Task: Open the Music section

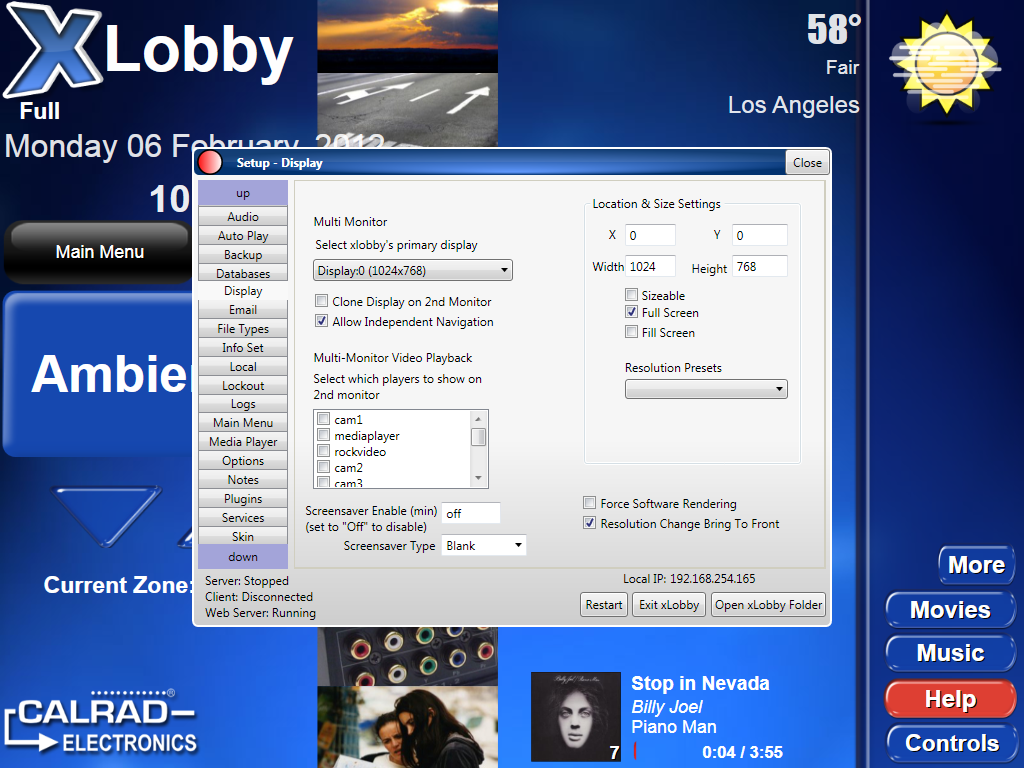Action: (x=950, y=653)
